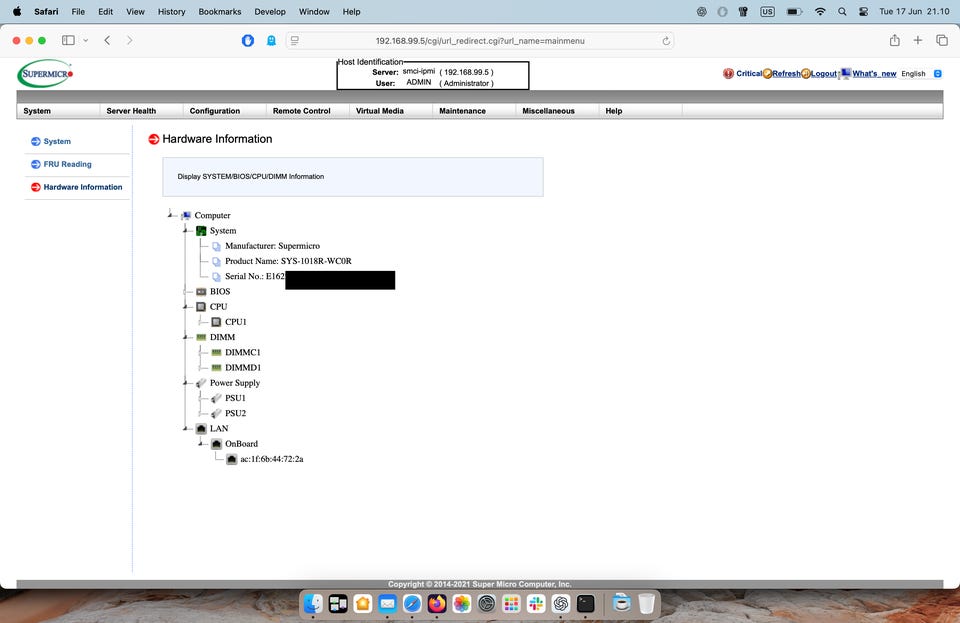Click the Refresh link
This screenshot has height=623, width=960.
pos(787,73)
